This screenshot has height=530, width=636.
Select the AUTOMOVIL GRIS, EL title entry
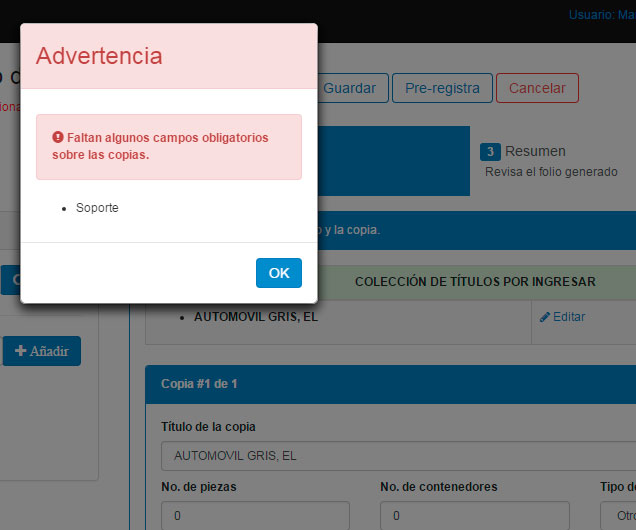pyautogui.click(x=256, y=317)
